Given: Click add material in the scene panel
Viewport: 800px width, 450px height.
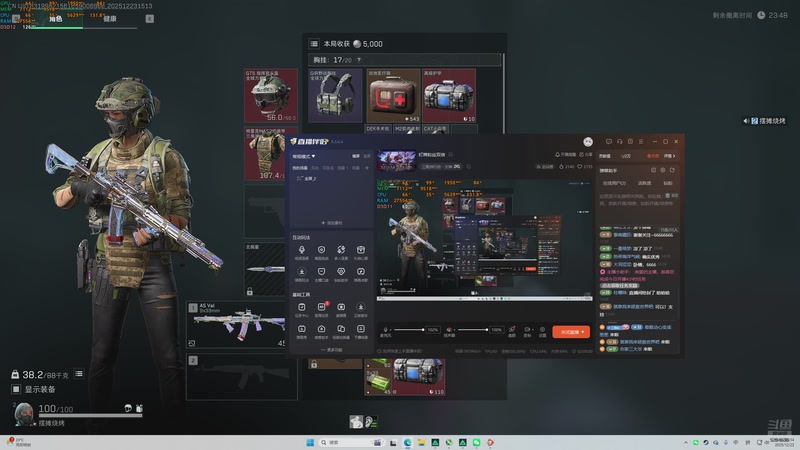Looking at the screenshot, I should tap(332, 223).
